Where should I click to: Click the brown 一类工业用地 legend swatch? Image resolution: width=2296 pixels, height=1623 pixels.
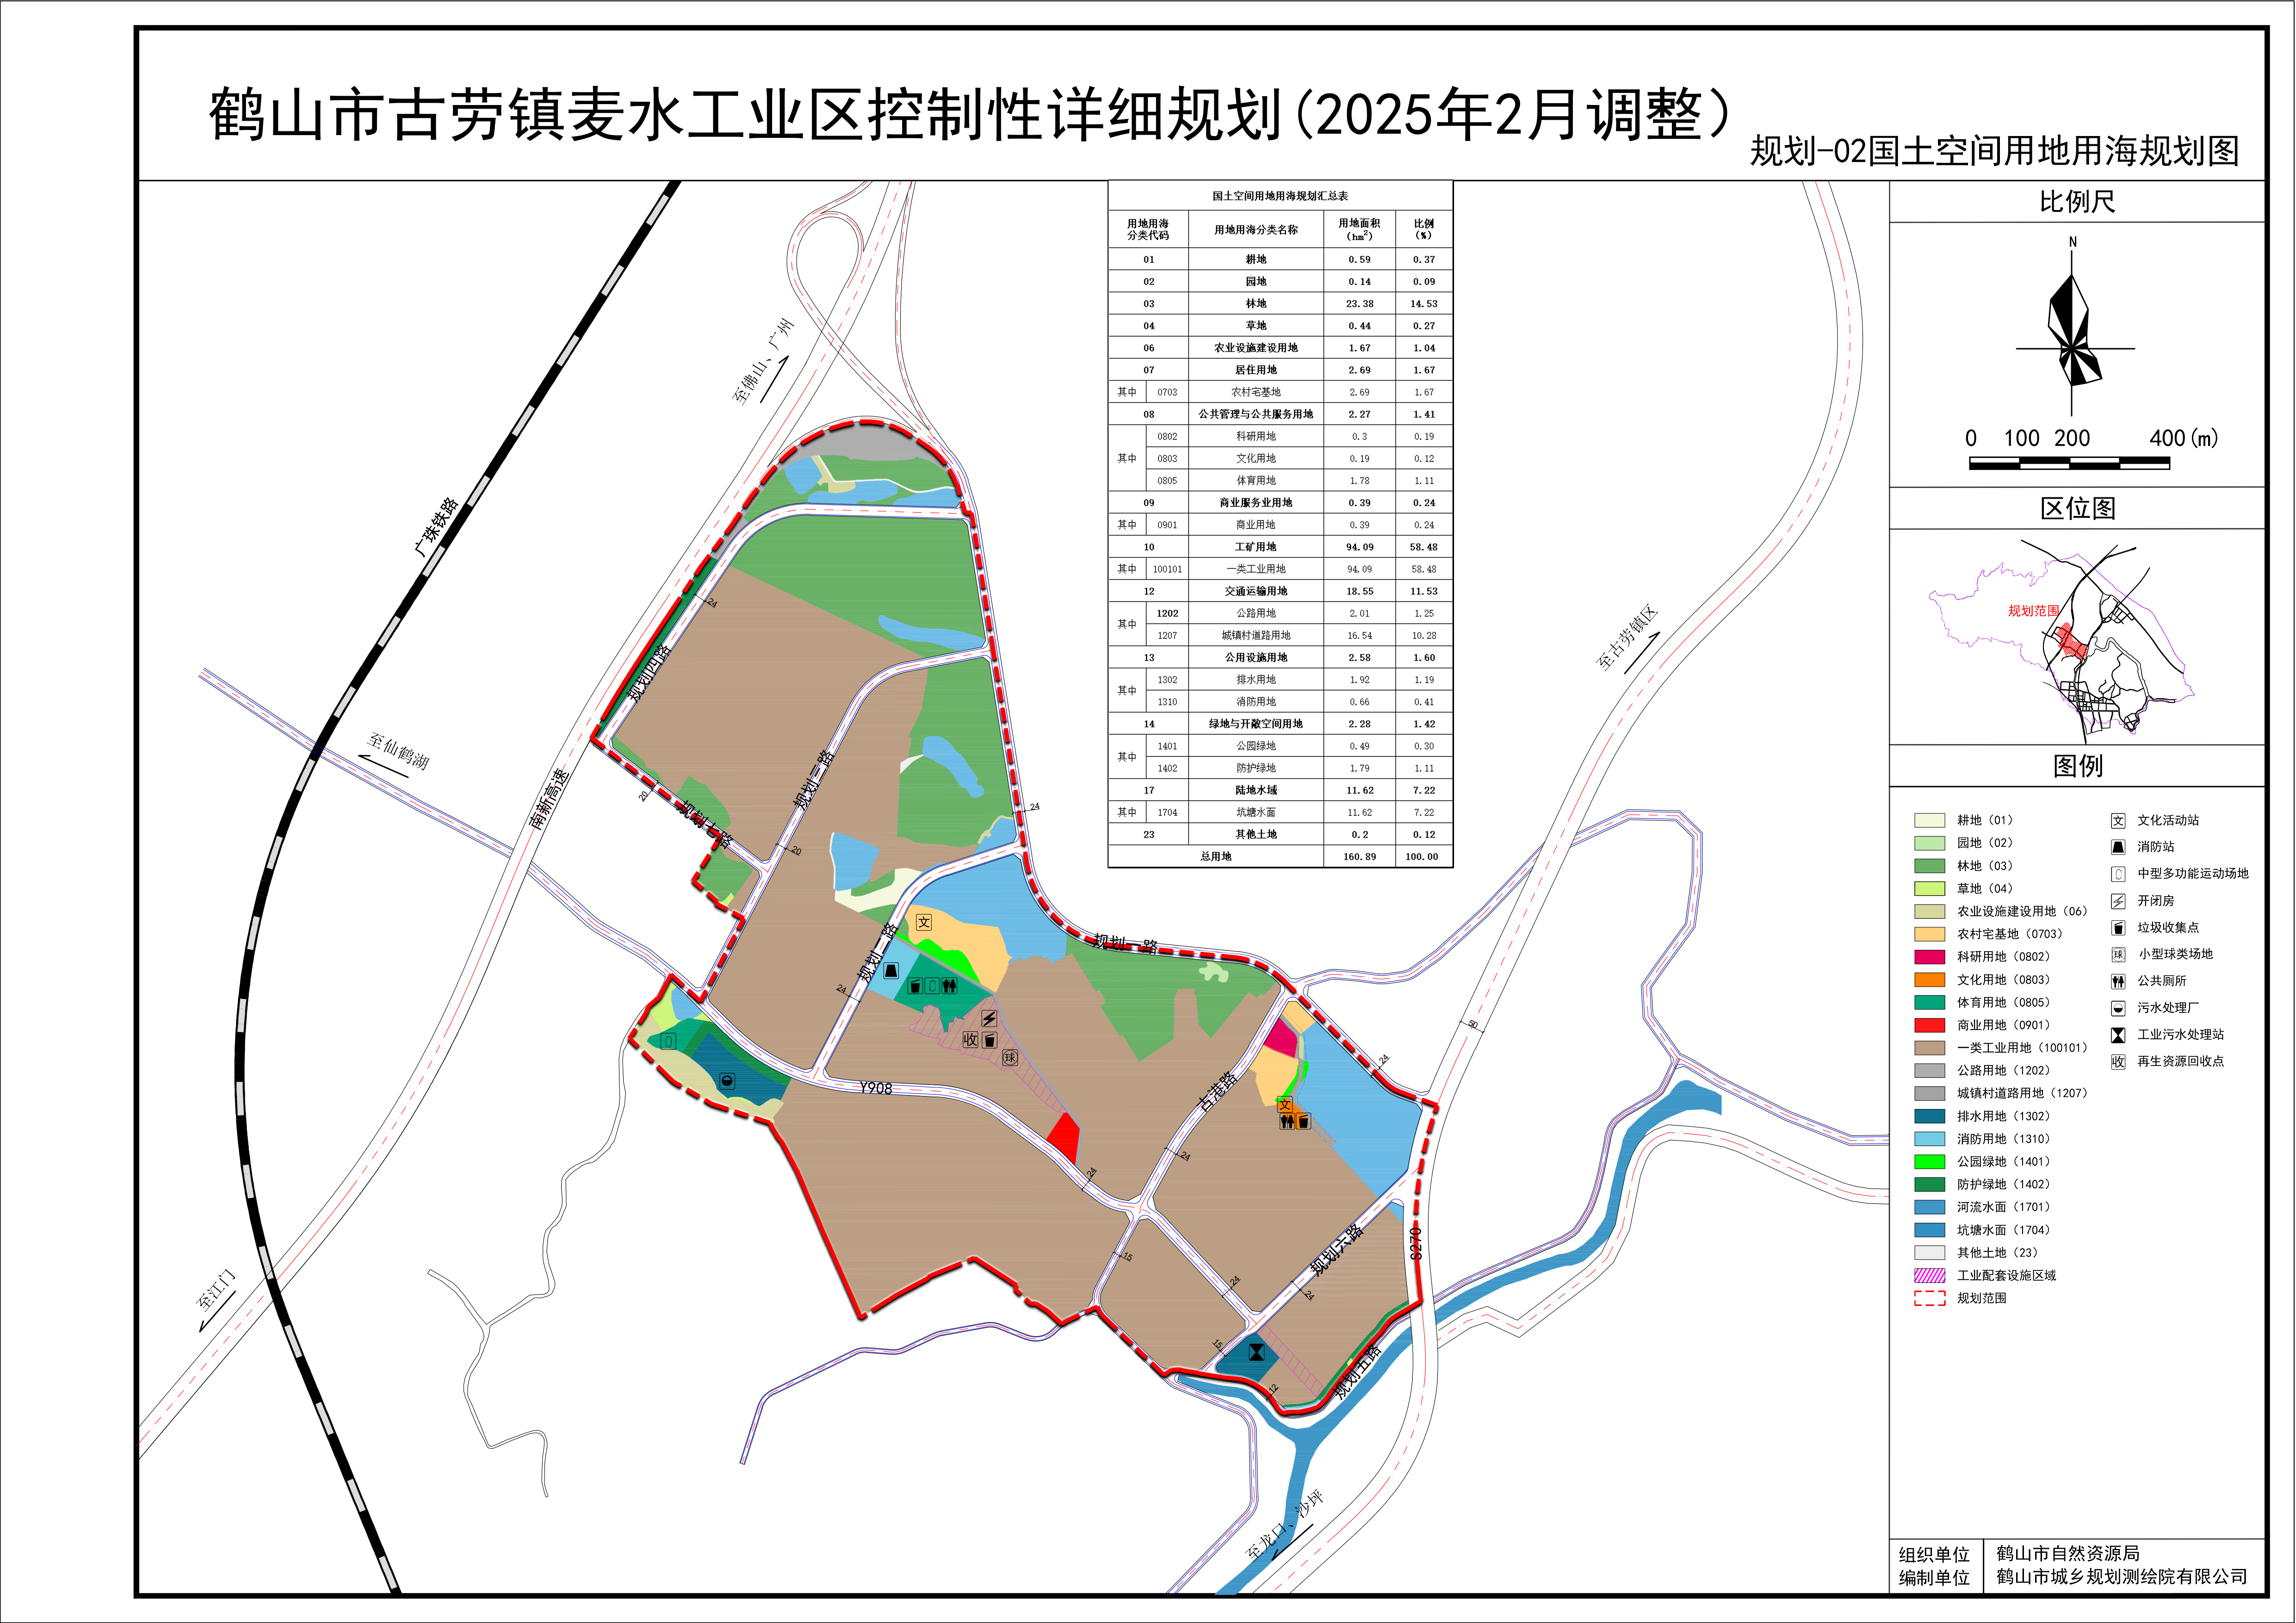click(1929, 1048)
